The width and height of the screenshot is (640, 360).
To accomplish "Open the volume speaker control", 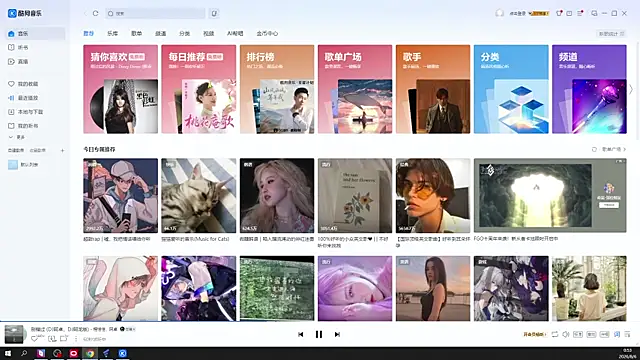I will coord(566,334).
